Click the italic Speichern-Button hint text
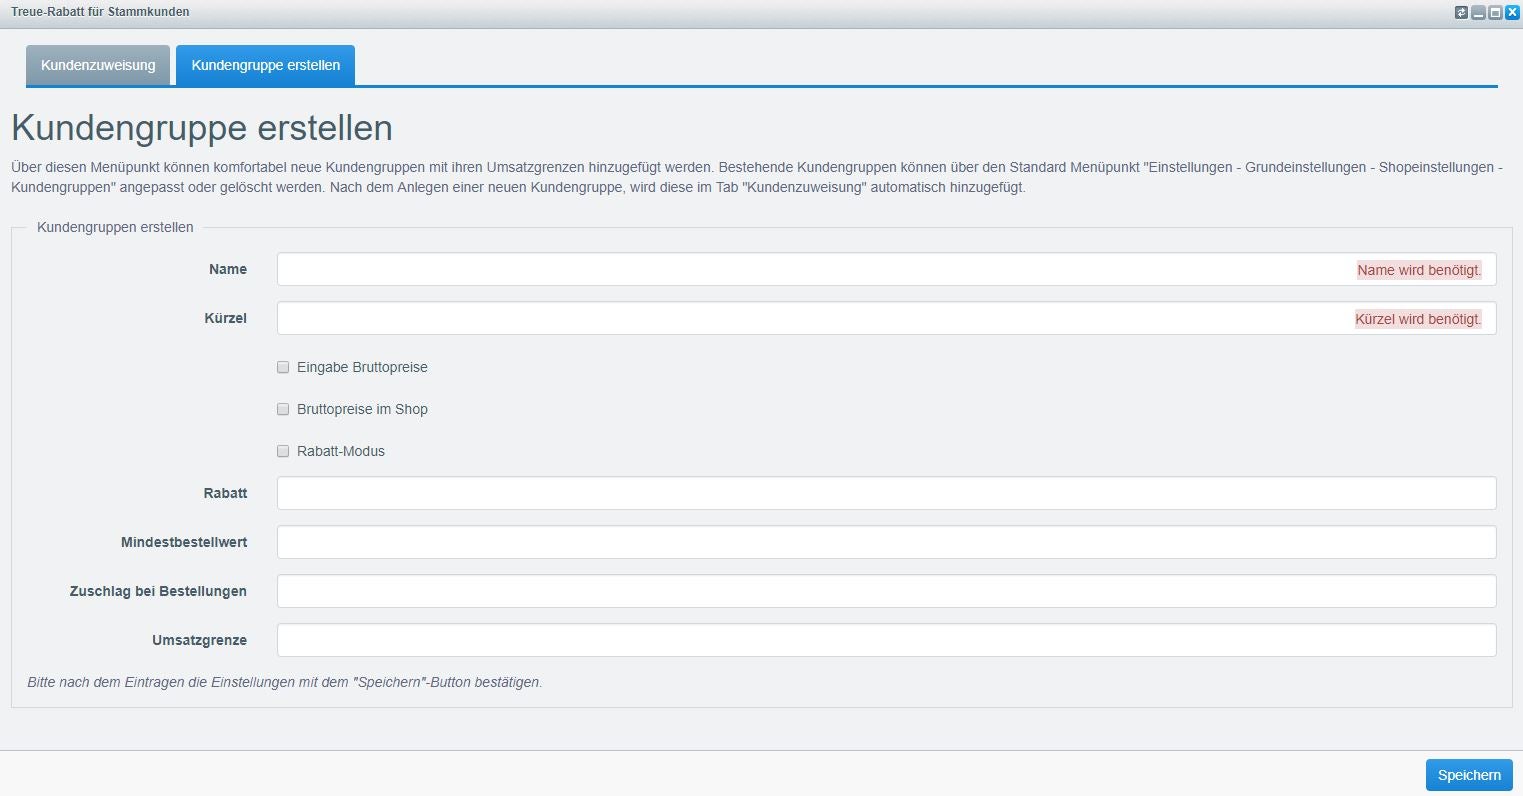1523x796 pixels. pos(285,682)
